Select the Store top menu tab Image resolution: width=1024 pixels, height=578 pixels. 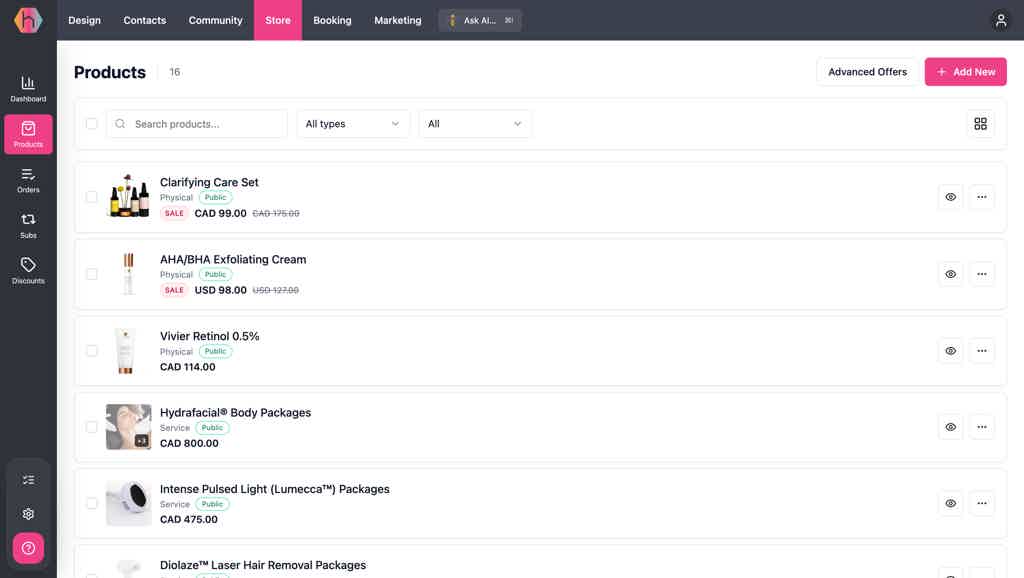278,20
